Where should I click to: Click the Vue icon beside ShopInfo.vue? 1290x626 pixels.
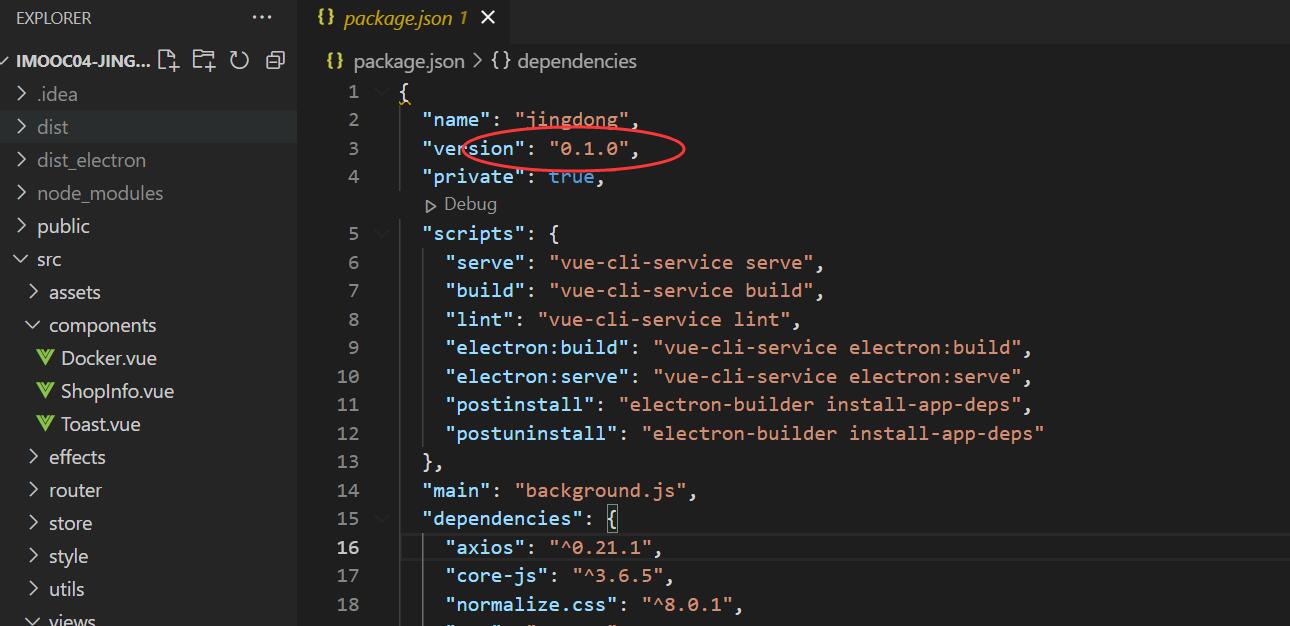[x=45, y=391]
